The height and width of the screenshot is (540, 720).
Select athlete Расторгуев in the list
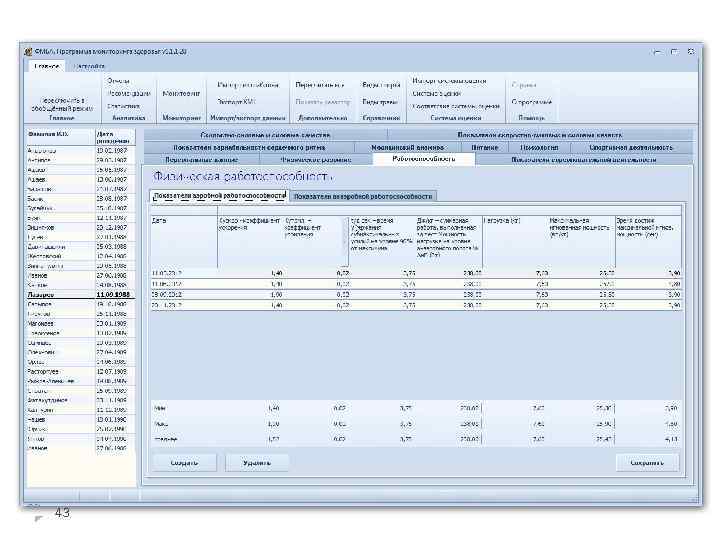click(81, 371)
